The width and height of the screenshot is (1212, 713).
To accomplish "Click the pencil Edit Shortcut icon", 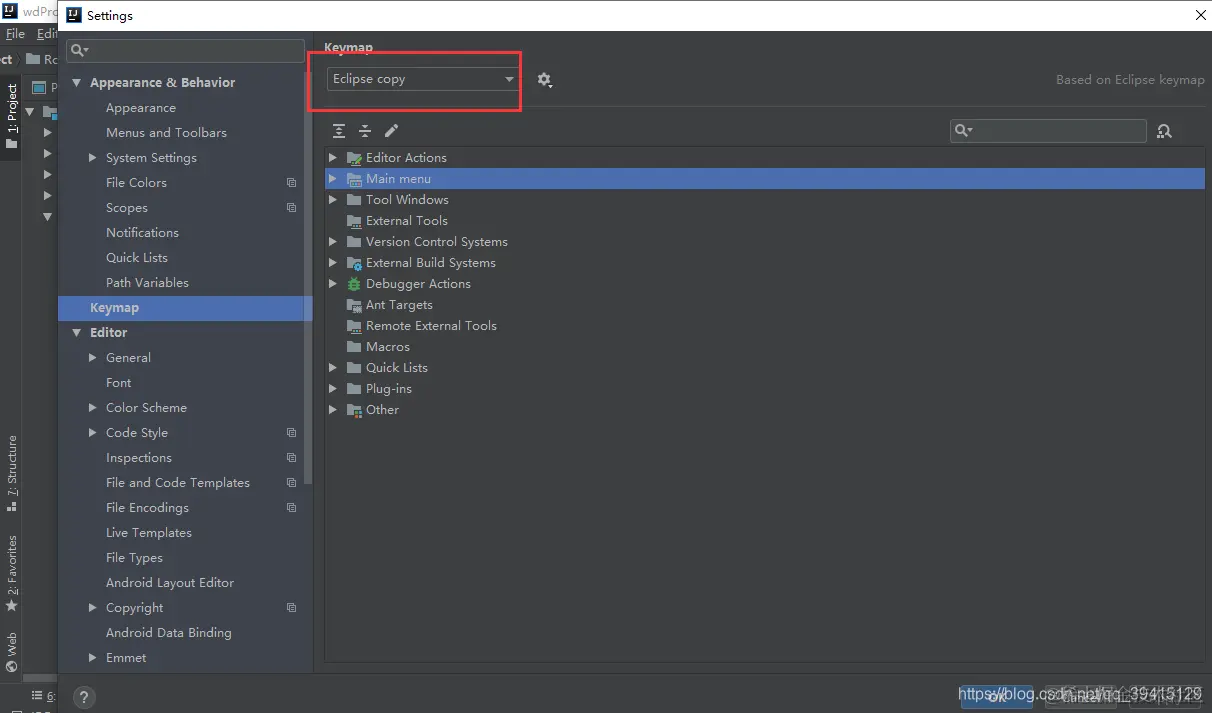I will tap(391, 131).
